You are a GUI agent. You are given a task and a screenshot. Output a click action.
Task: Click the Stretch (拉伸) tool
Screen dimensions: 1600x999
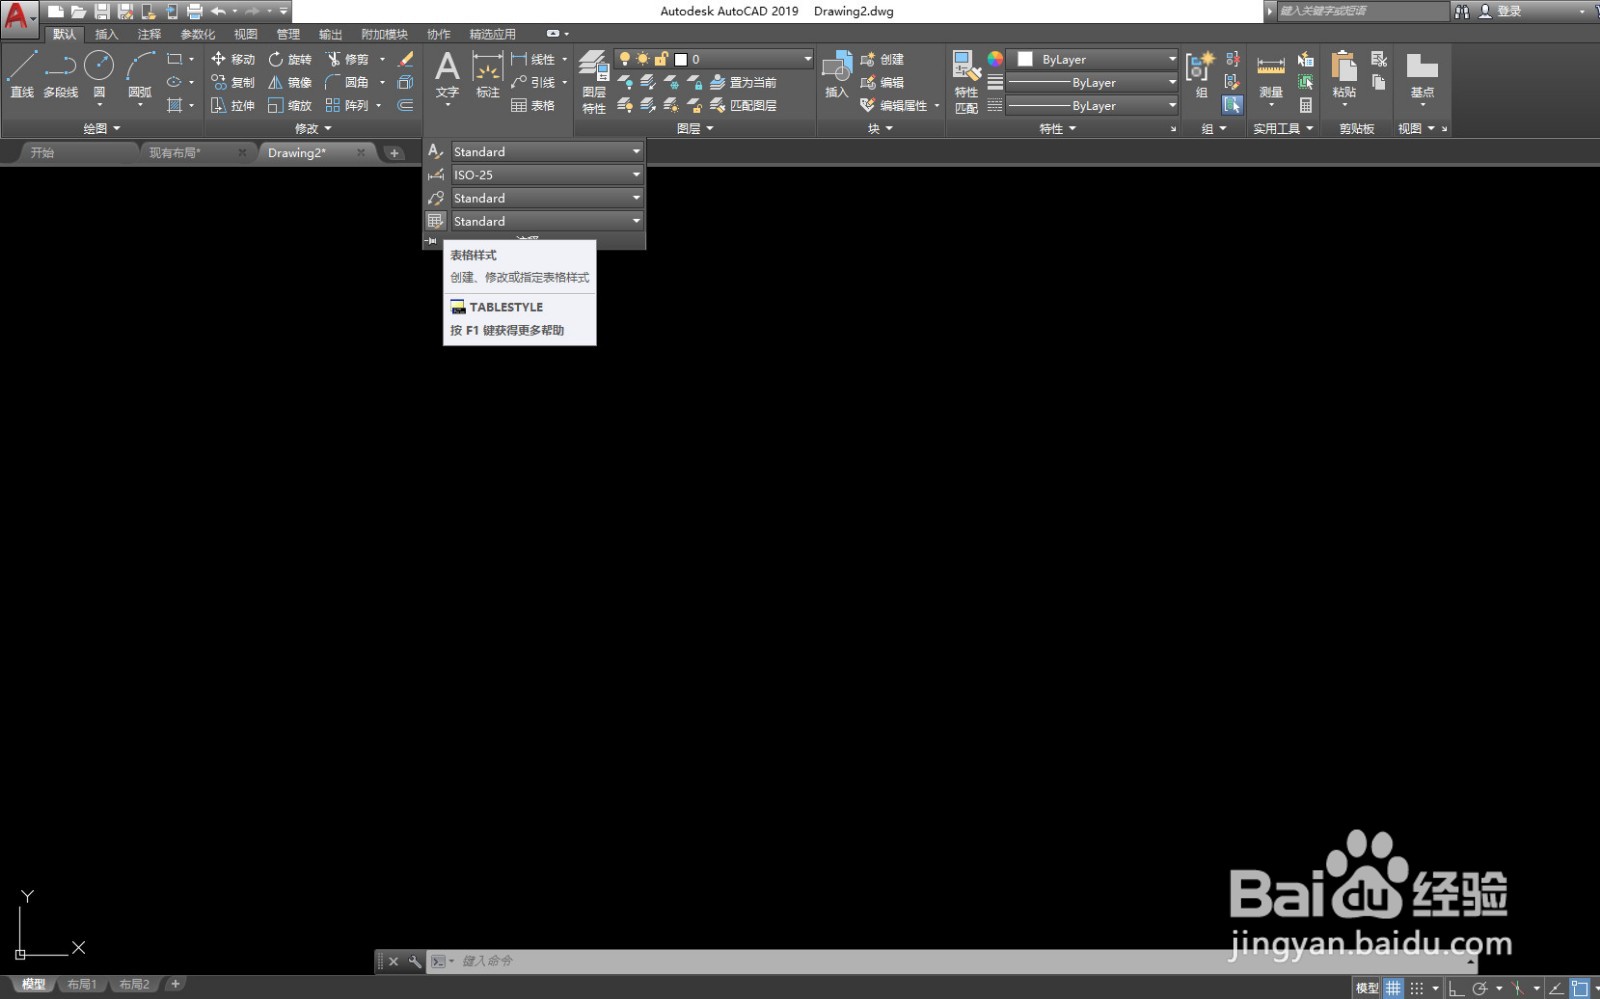[x=233, y=105]
